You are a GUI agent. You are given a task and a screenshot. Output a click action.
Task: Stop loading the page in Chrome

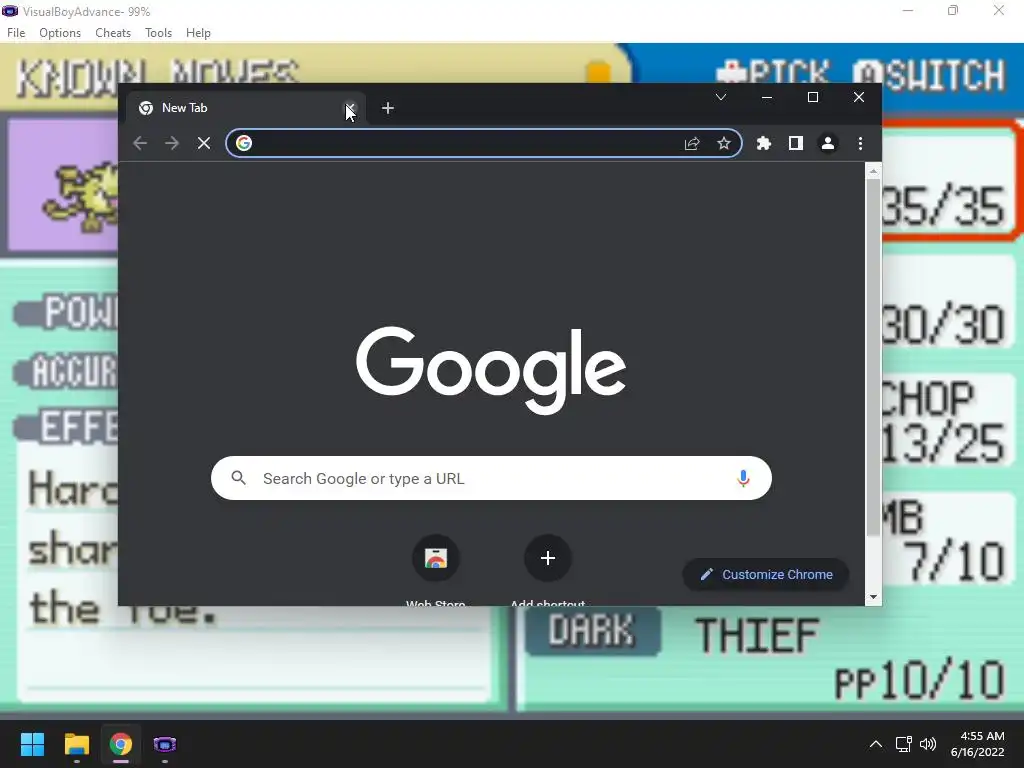click(204, 143)
